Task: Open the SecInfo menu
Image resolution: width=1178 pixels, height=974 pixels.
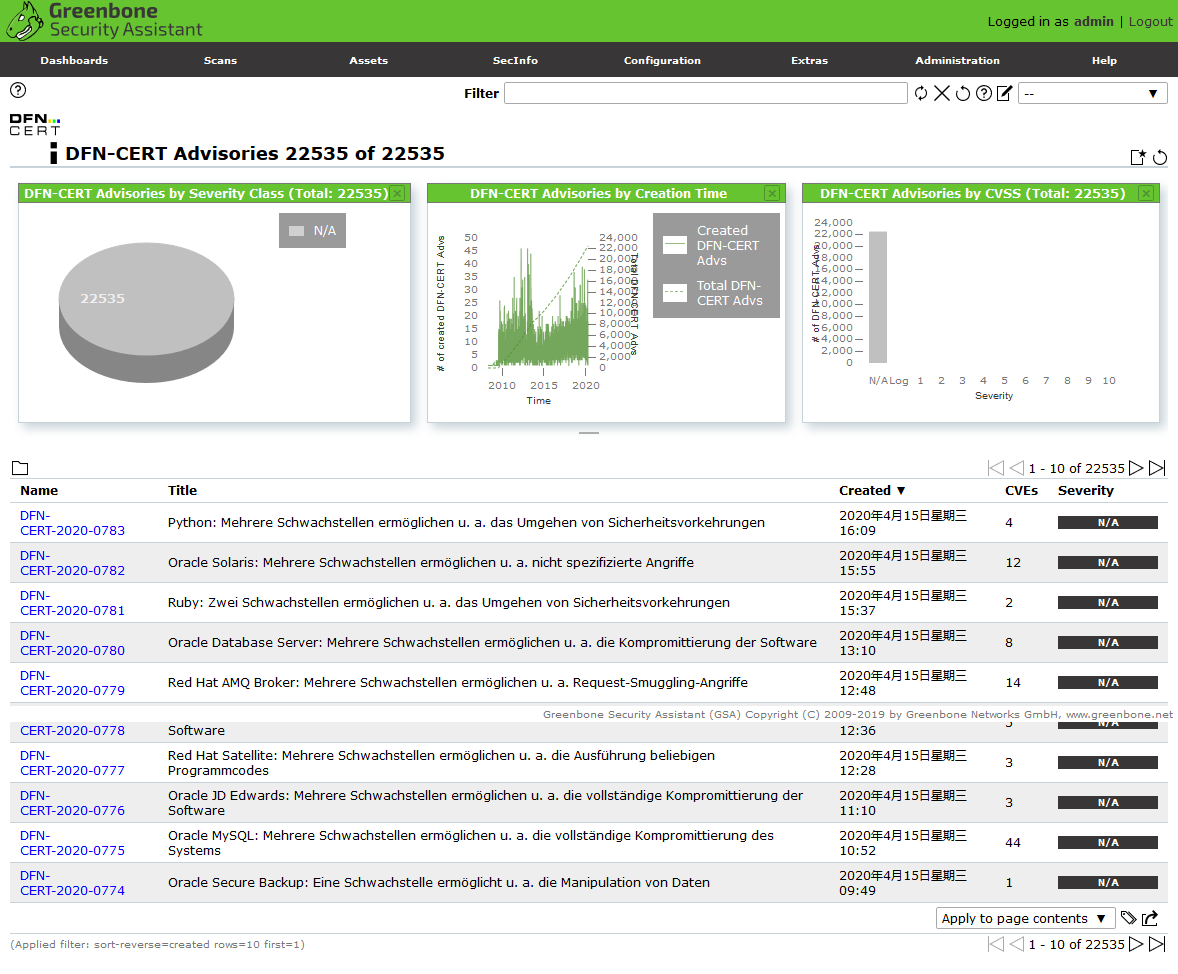Action: pos(515,60)
